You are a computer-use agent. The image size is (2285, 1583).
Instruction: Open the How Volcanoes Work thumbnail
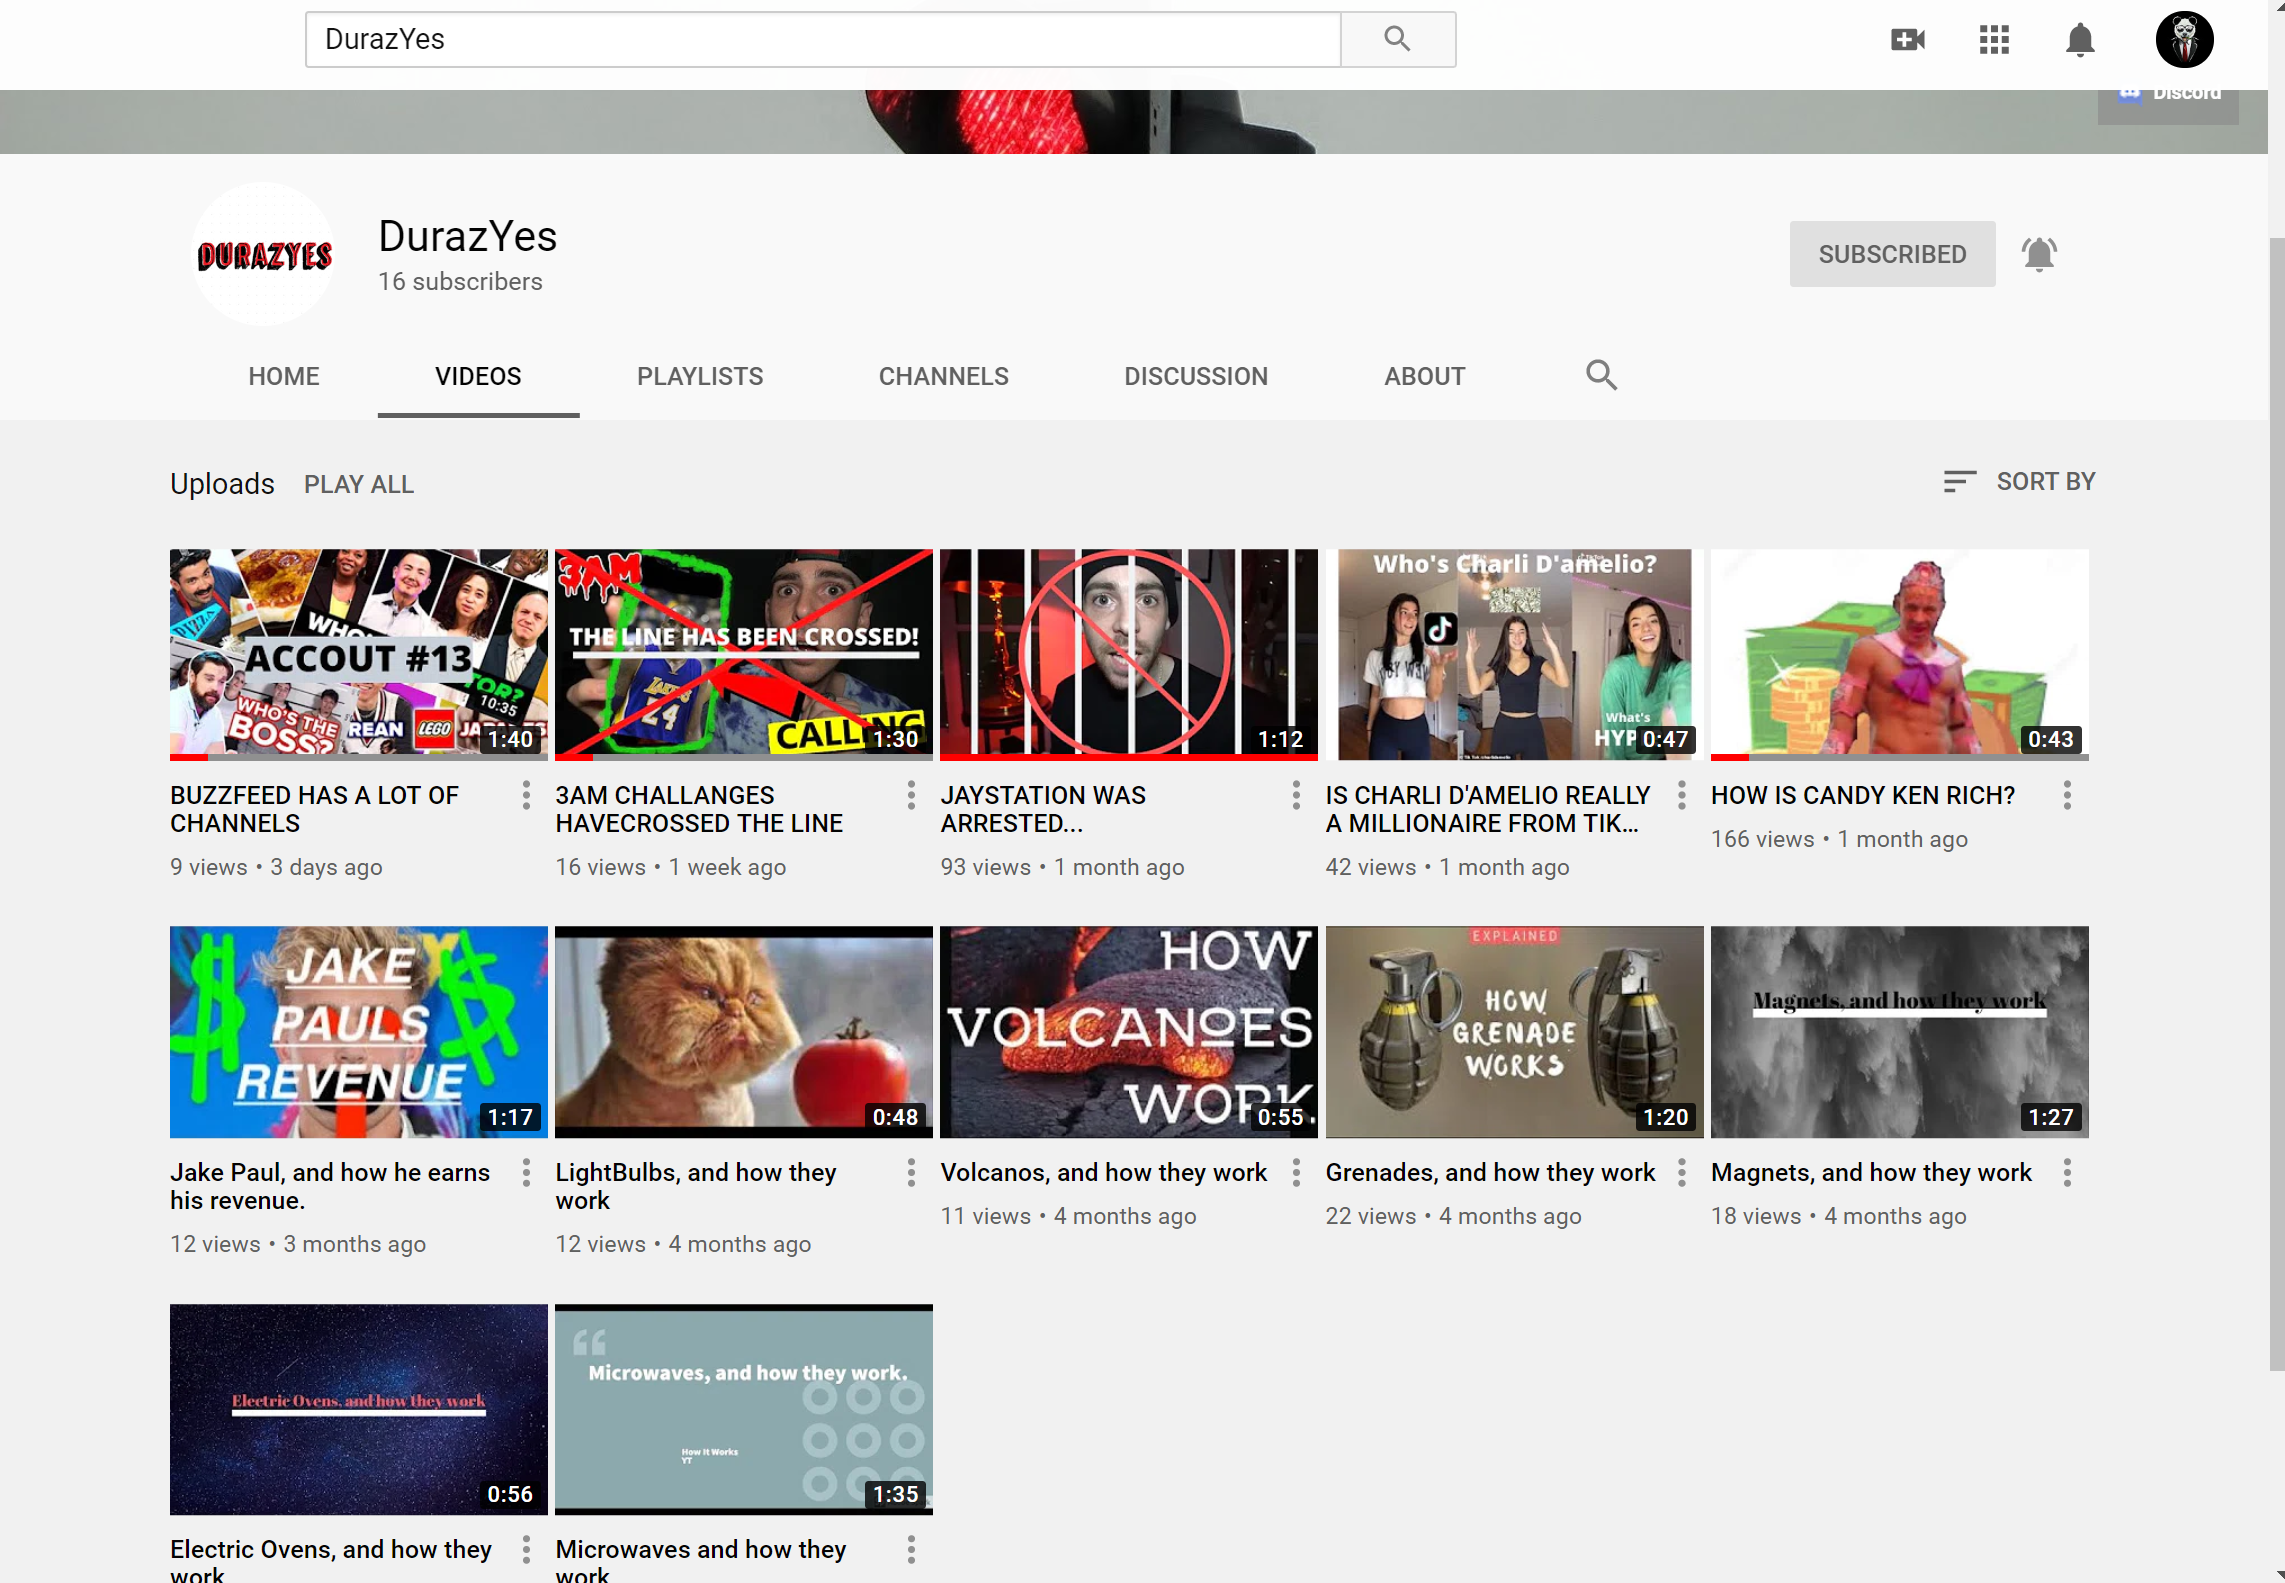coord(1129,1032)
